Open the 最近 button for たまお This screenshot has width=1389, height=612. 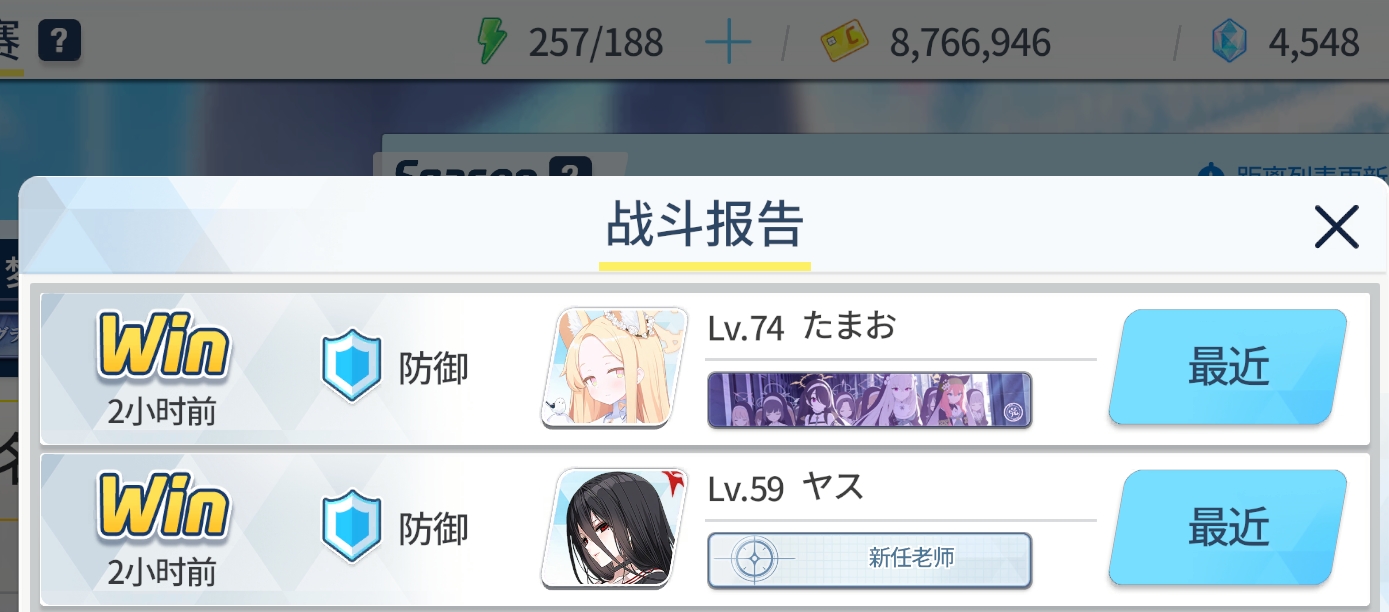[1228, 367]
